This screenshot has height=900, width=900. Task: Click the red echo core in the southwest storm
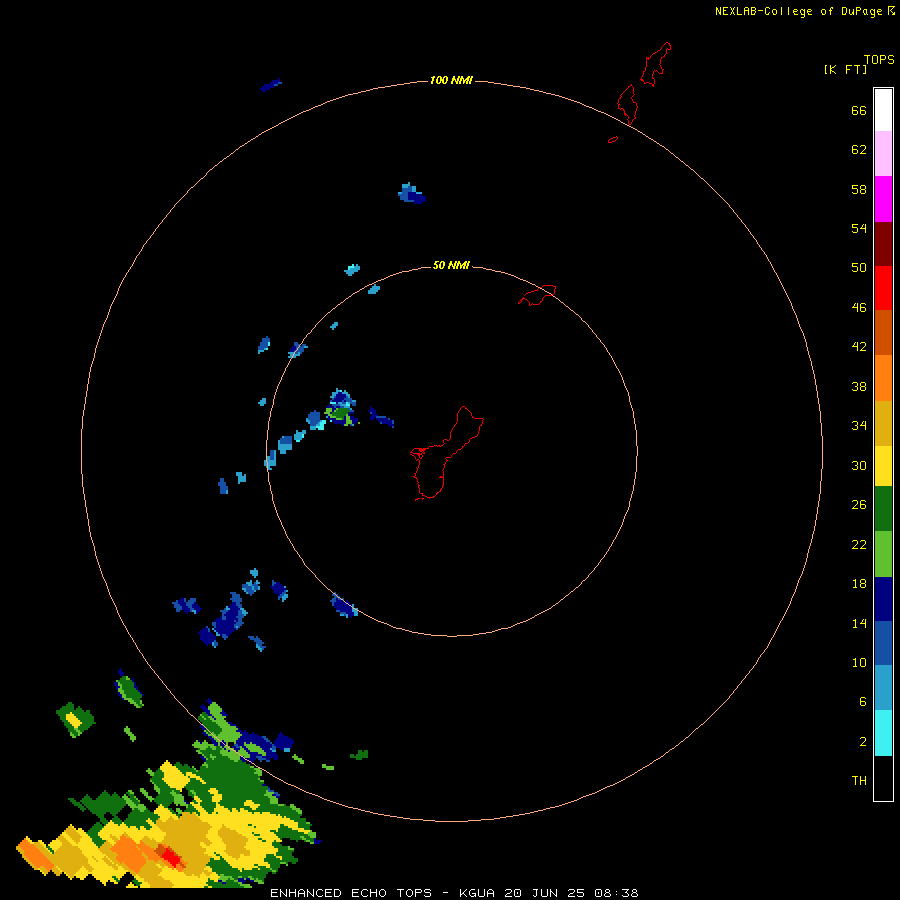(170, 857)
